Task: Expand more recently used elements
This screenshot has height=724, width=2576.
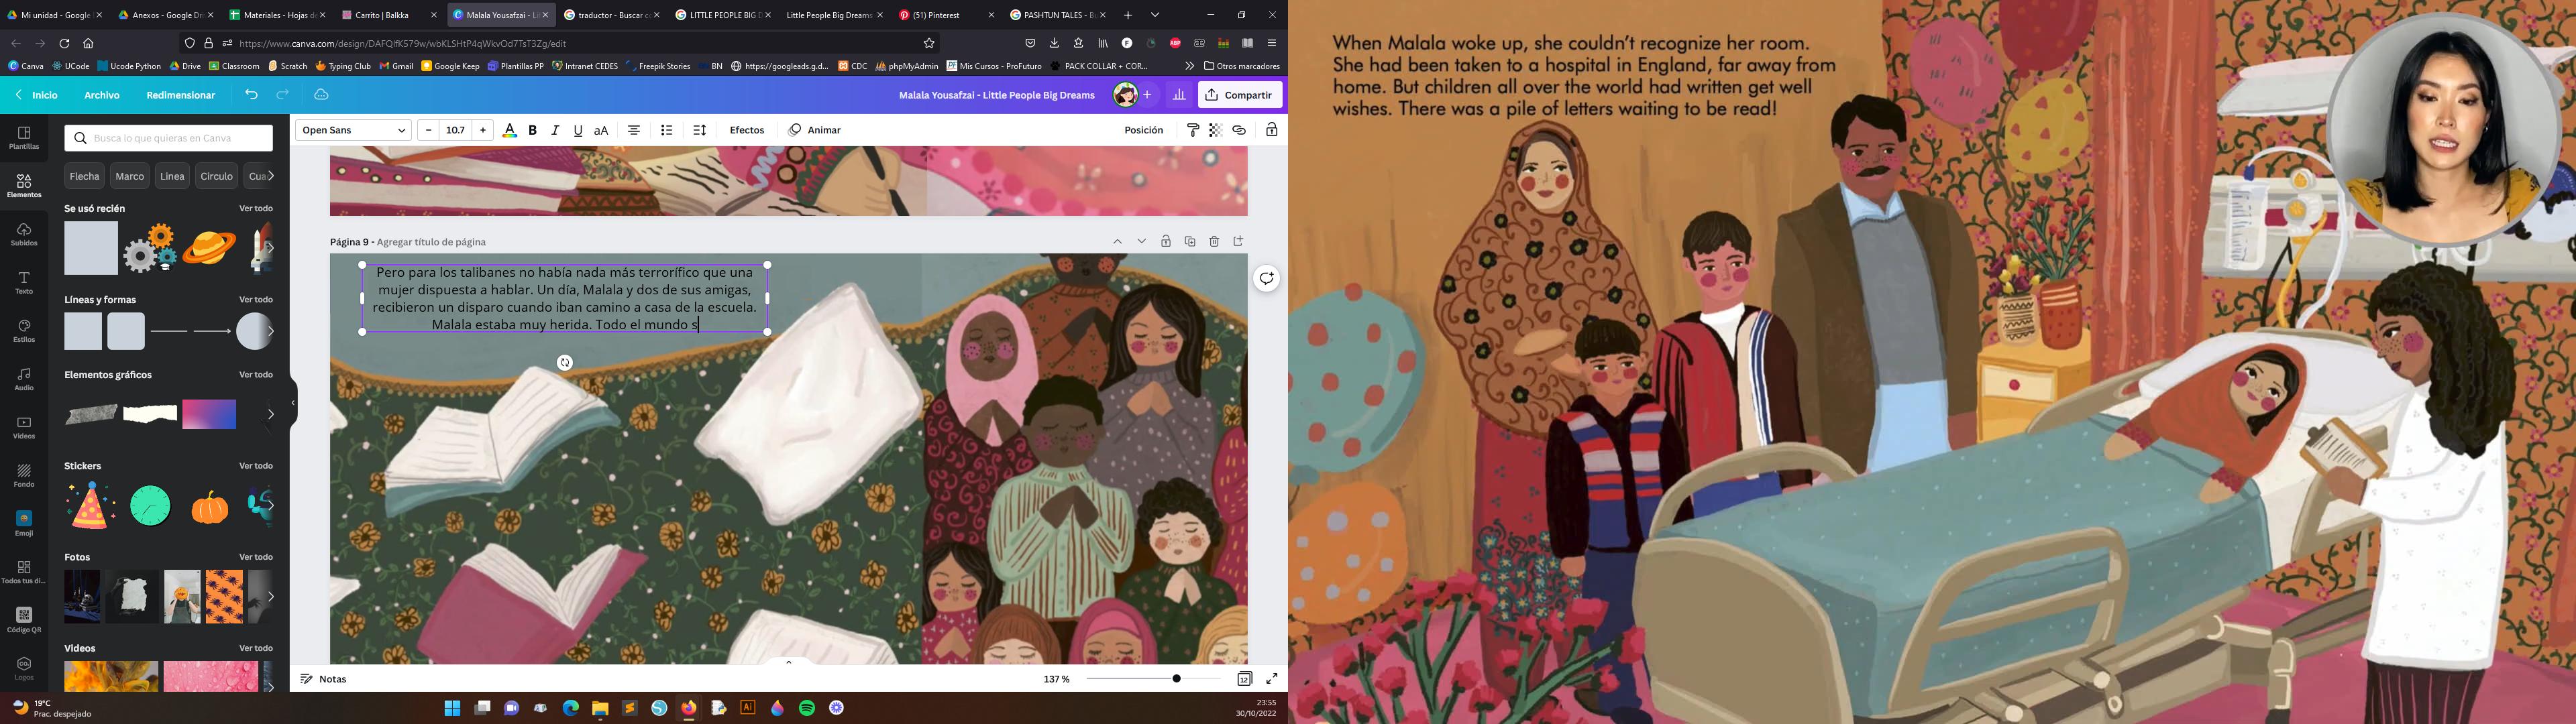Action: [x=269, y=247]
